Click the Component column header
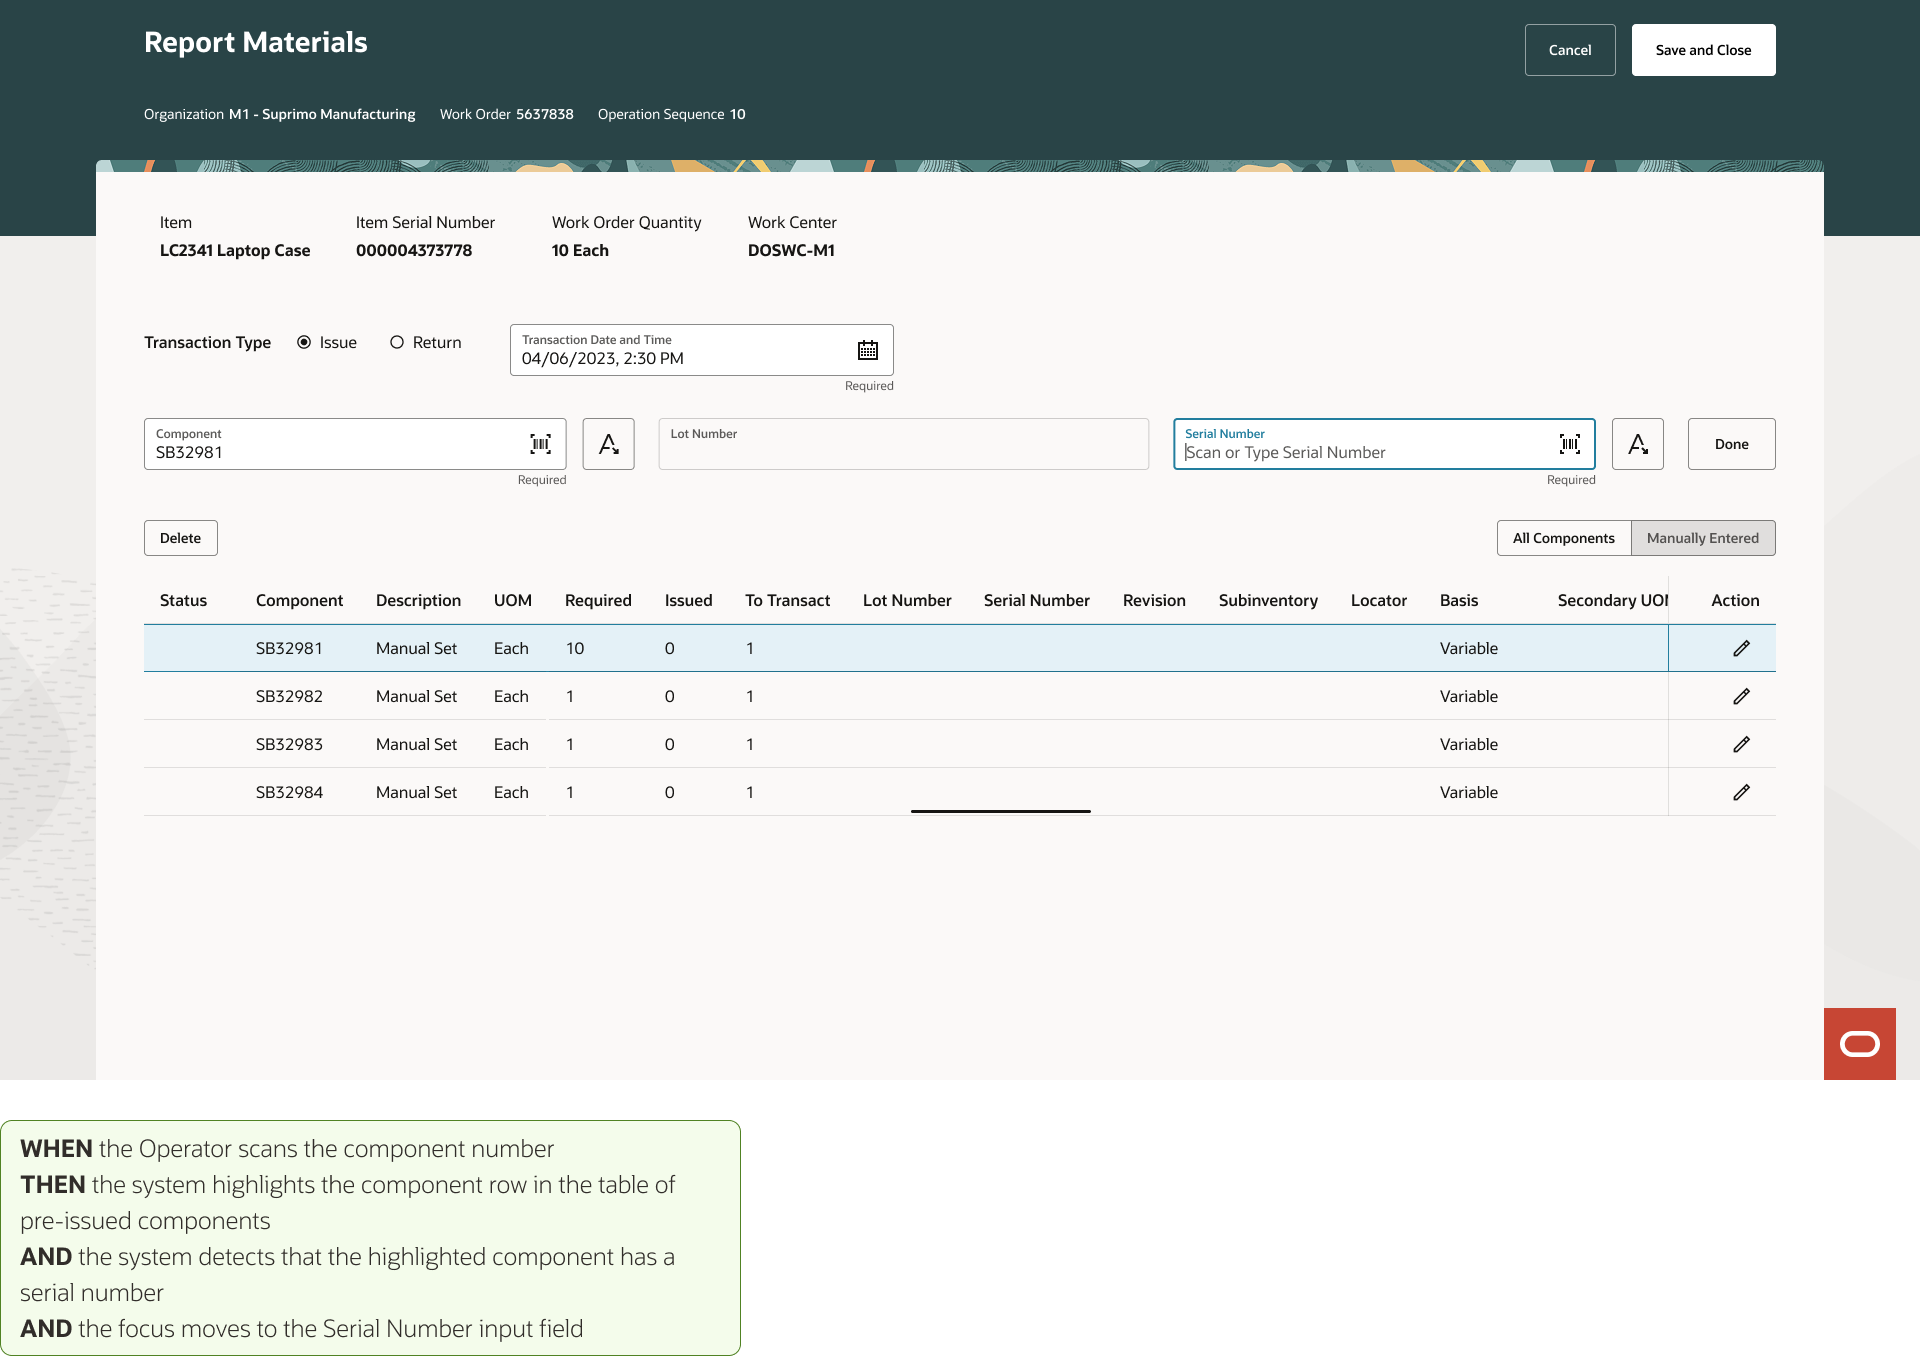1920x1356 pixels. 299,600
